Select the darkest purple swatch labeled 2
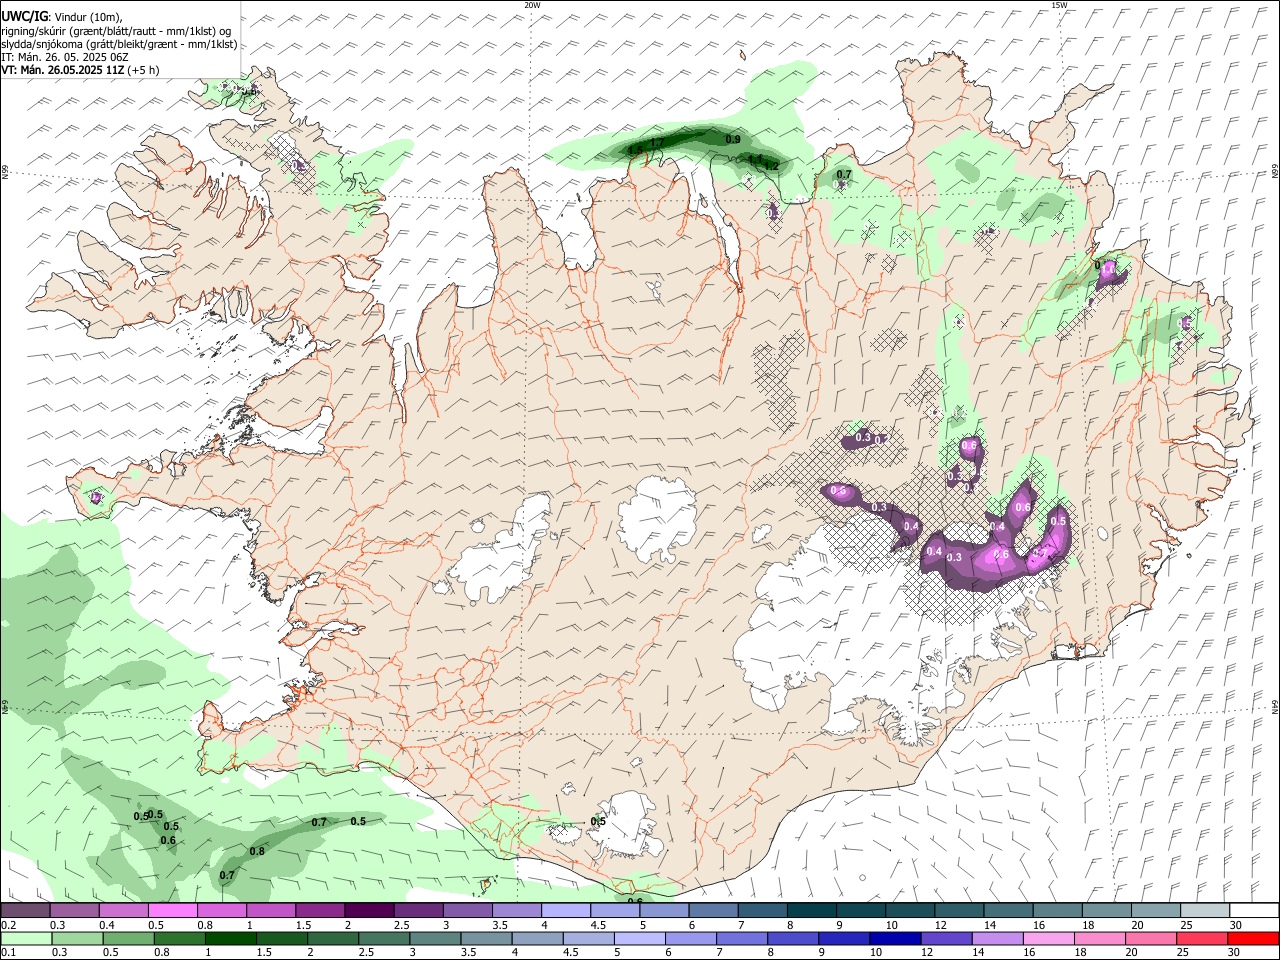This screenshot has width=1280, height=960. click(368, 911)
